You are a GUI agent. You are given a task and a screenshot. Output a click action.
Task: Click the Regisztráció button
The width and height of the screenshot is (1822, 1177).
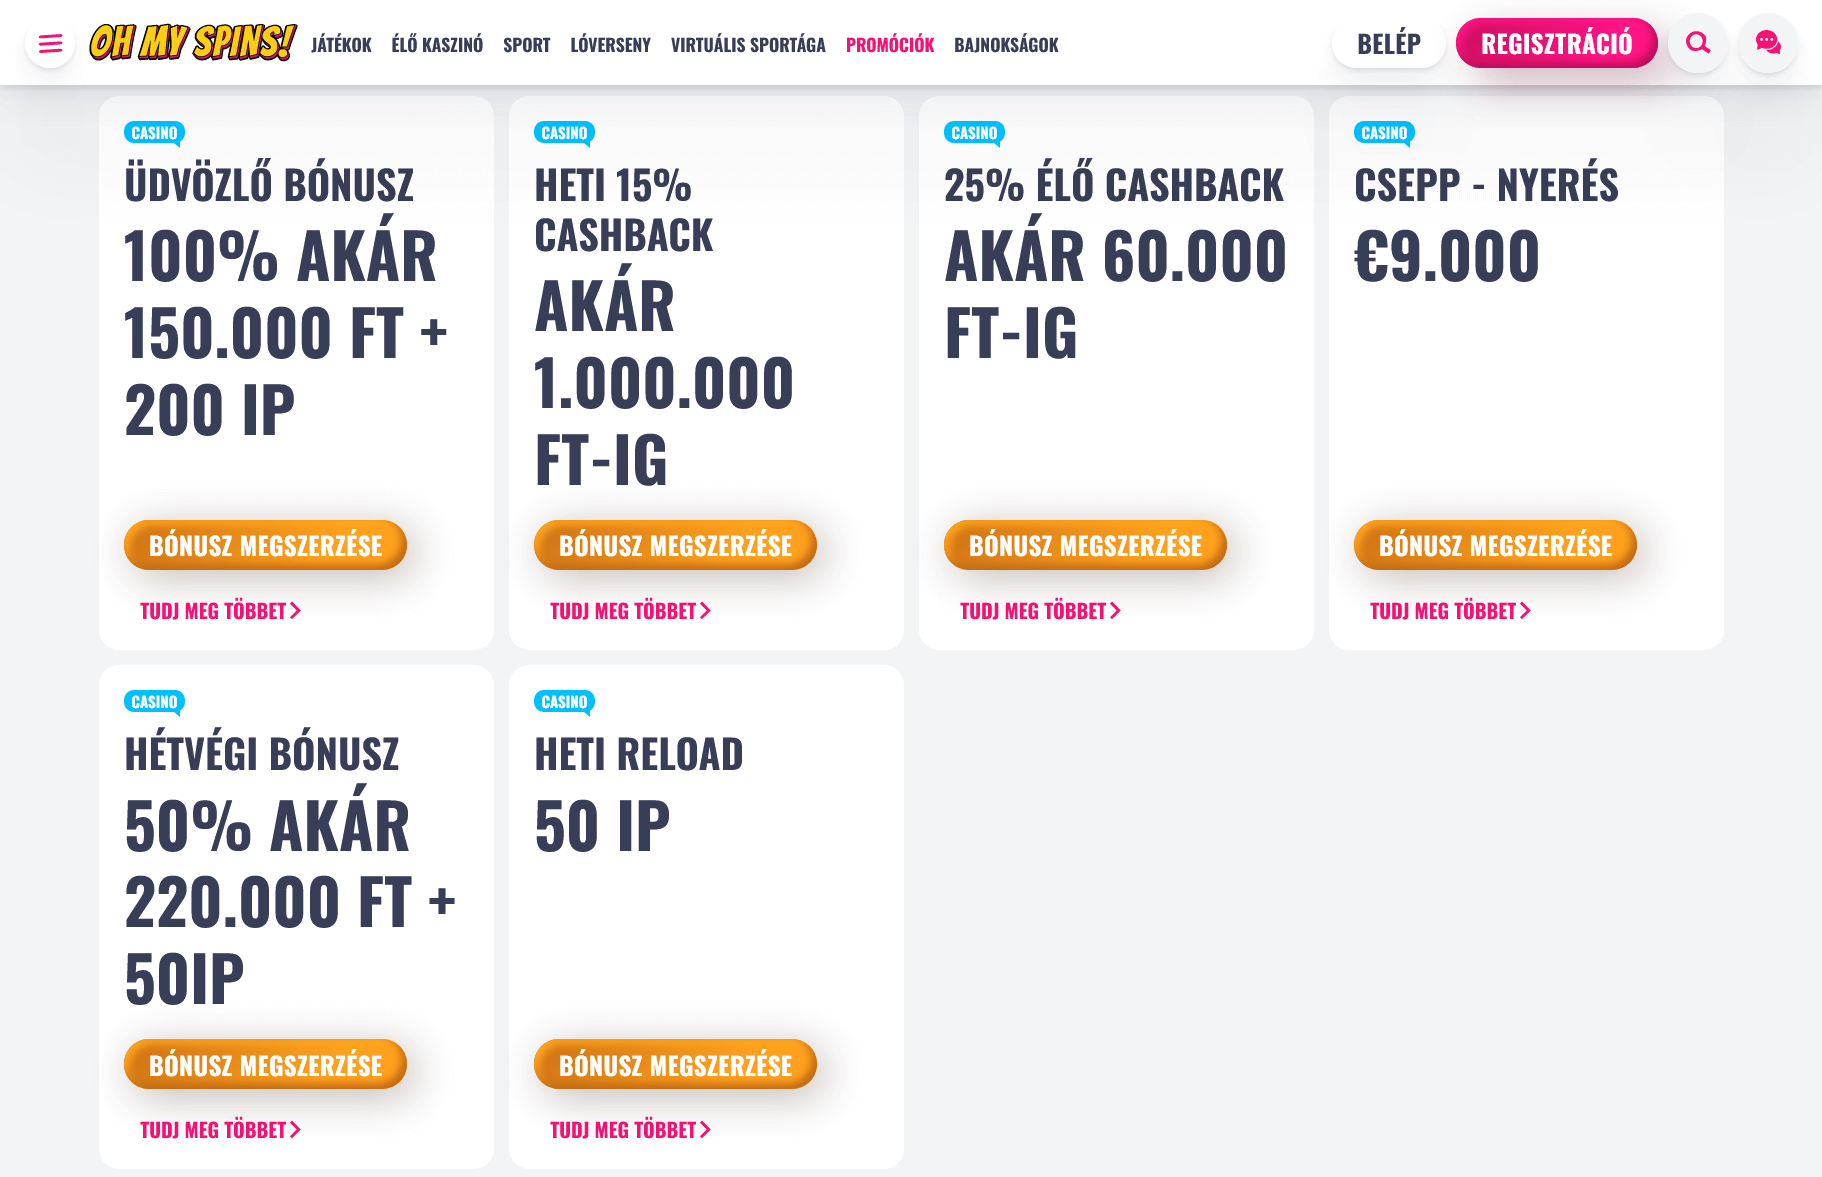[1556, 44]
